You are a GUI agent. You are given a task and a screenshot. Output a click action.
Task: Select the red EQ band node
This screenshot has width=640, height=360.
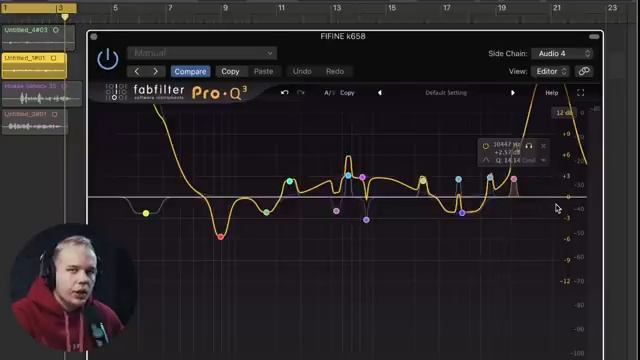[x=220, y=237]
